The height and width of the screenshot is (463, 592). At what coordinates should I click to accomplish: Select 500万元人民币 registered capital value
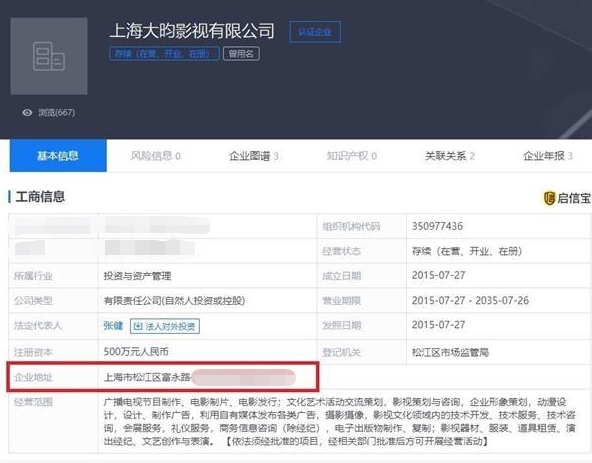coord(136,352)
